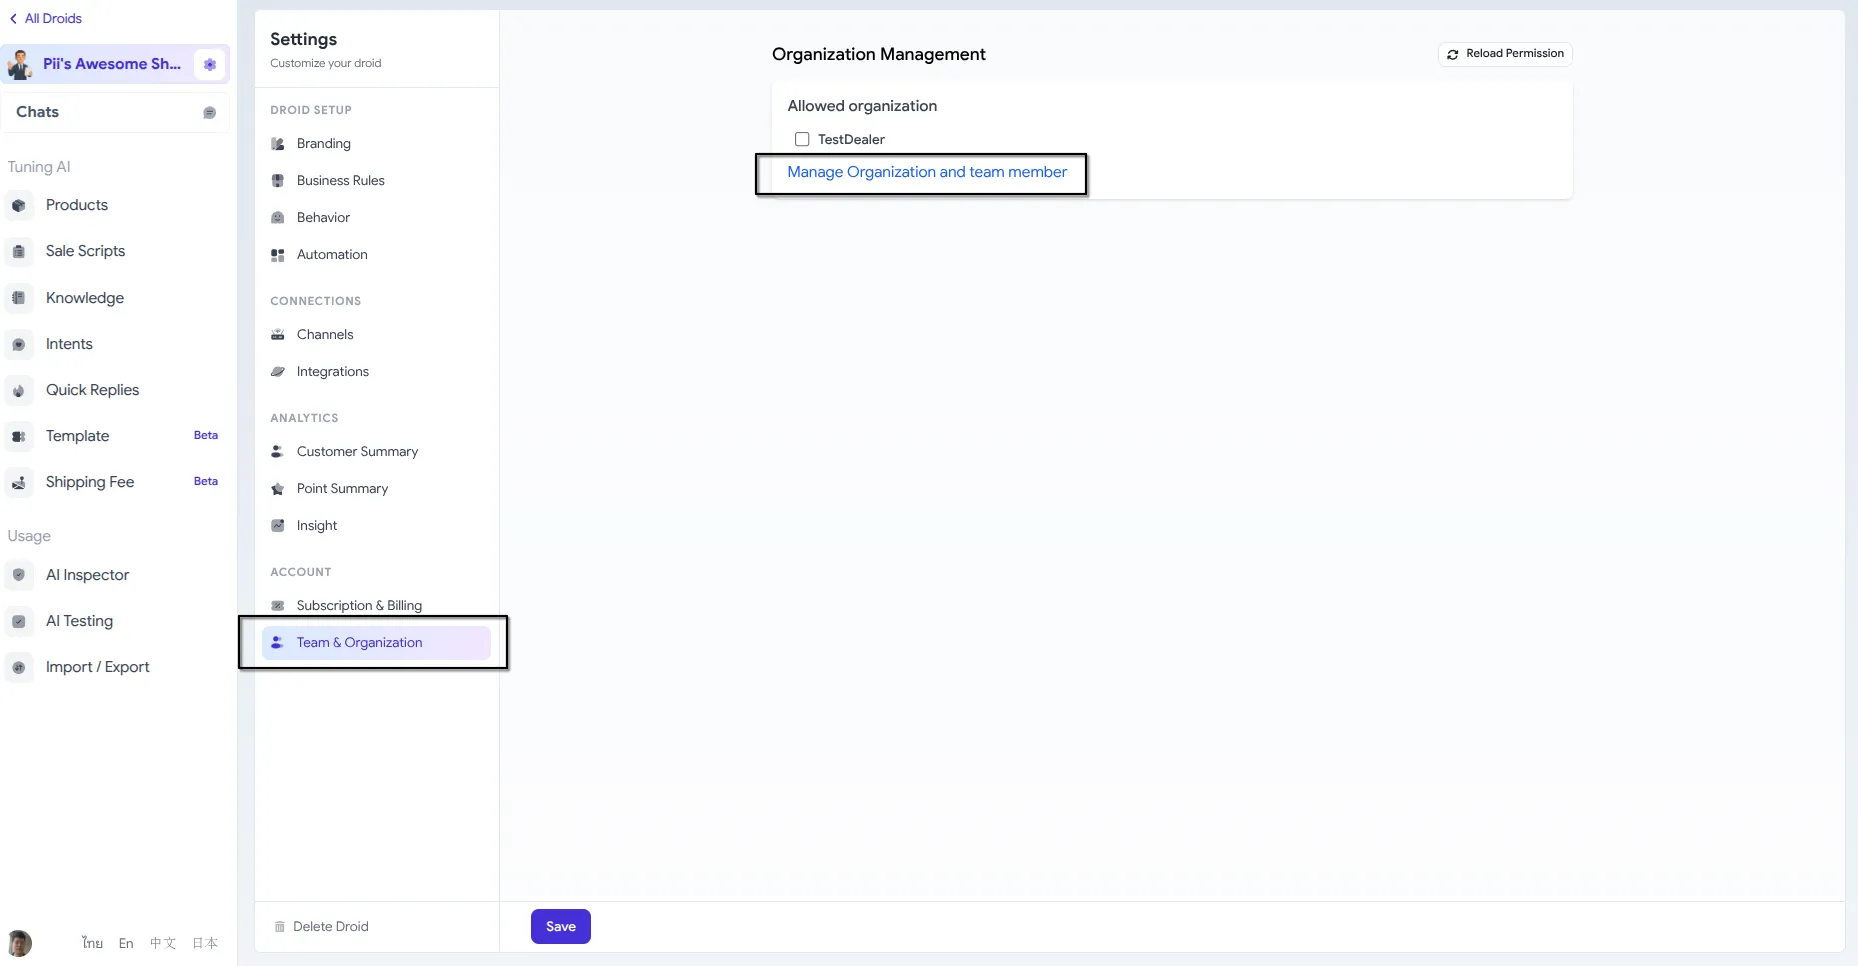The height and width of the screenshot is (966, 1858).
Task: Click Manage Organization and team member
Action: [x=928, y=172]
